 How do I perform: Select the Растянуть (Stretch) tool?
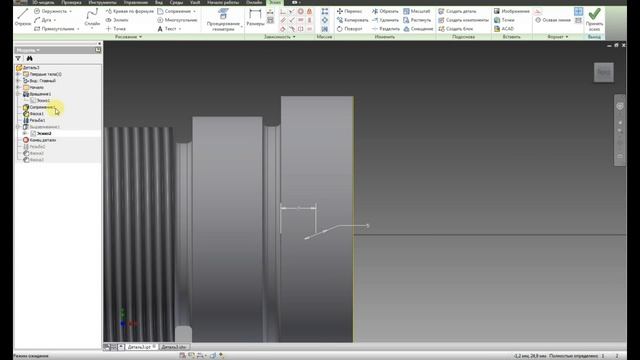417,20
